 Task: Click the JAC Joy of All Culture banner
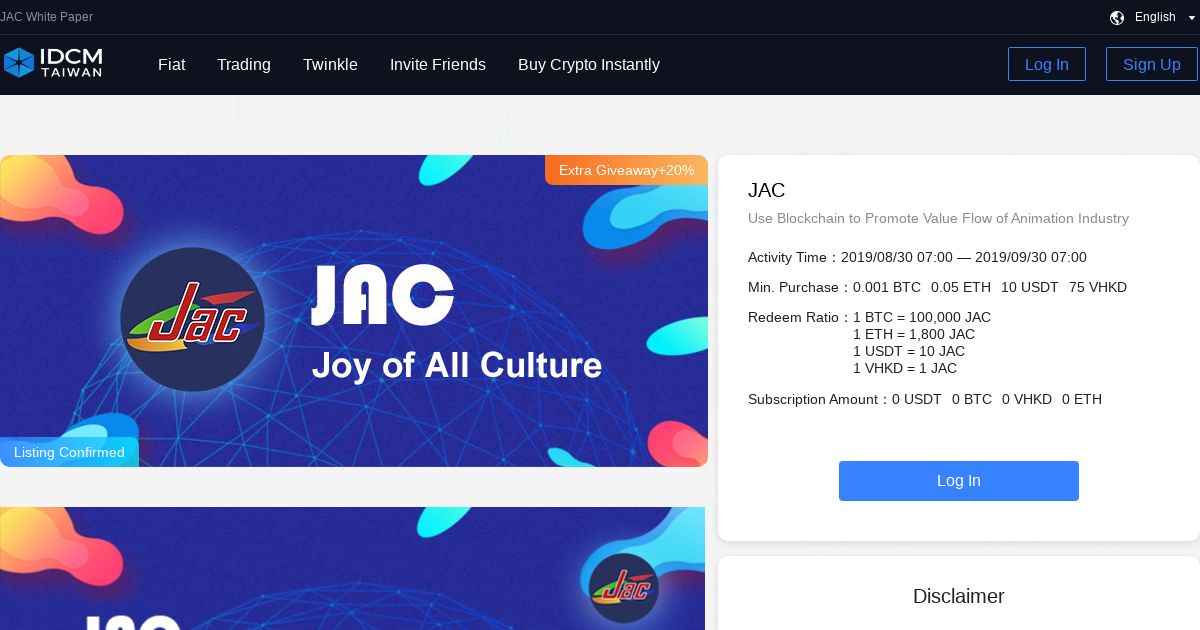click(354, 311)
